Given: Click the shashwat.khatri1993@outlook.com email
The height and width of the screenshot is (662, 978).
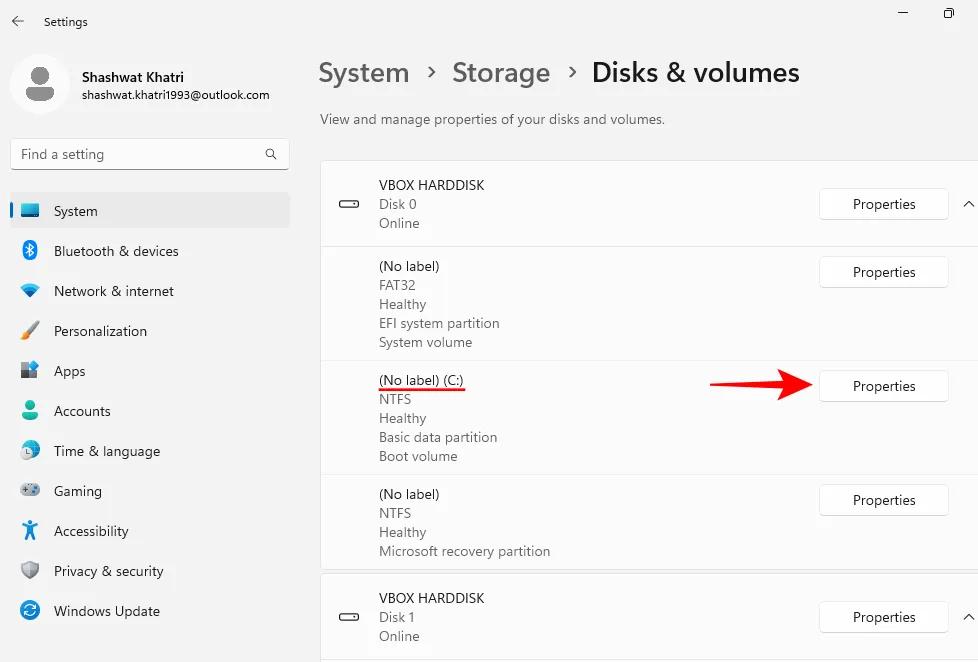Looking at the screenshot, I should 176,95.
